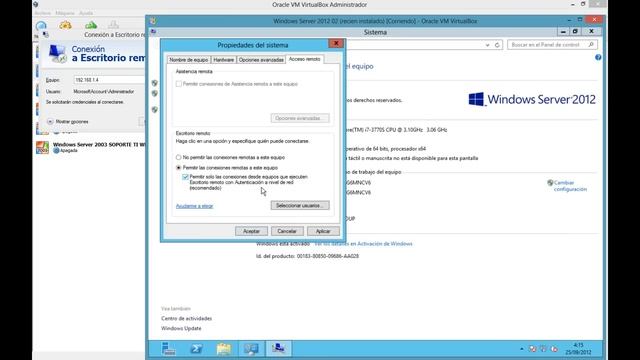Click the Equipo field showing 192.168.1.4
Viewport: 640px width, 360px height.
click(109, 80)
